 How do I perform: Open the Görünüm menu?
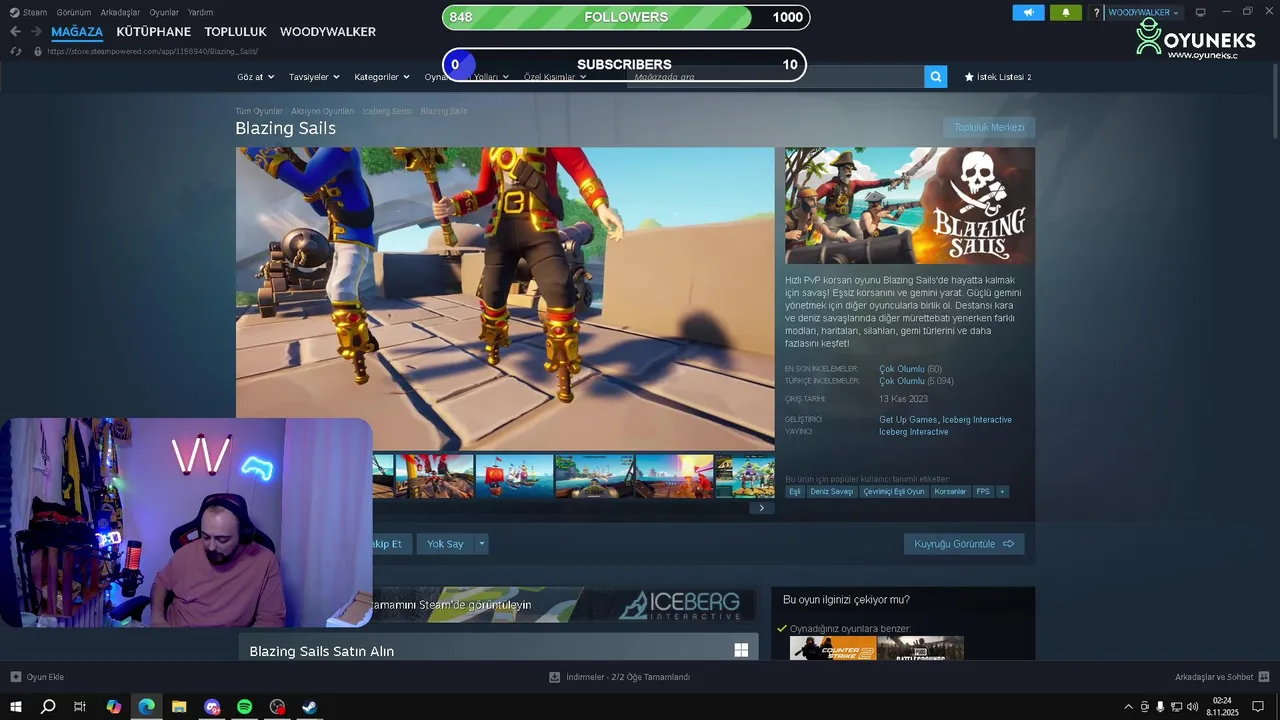click(74, 12)
